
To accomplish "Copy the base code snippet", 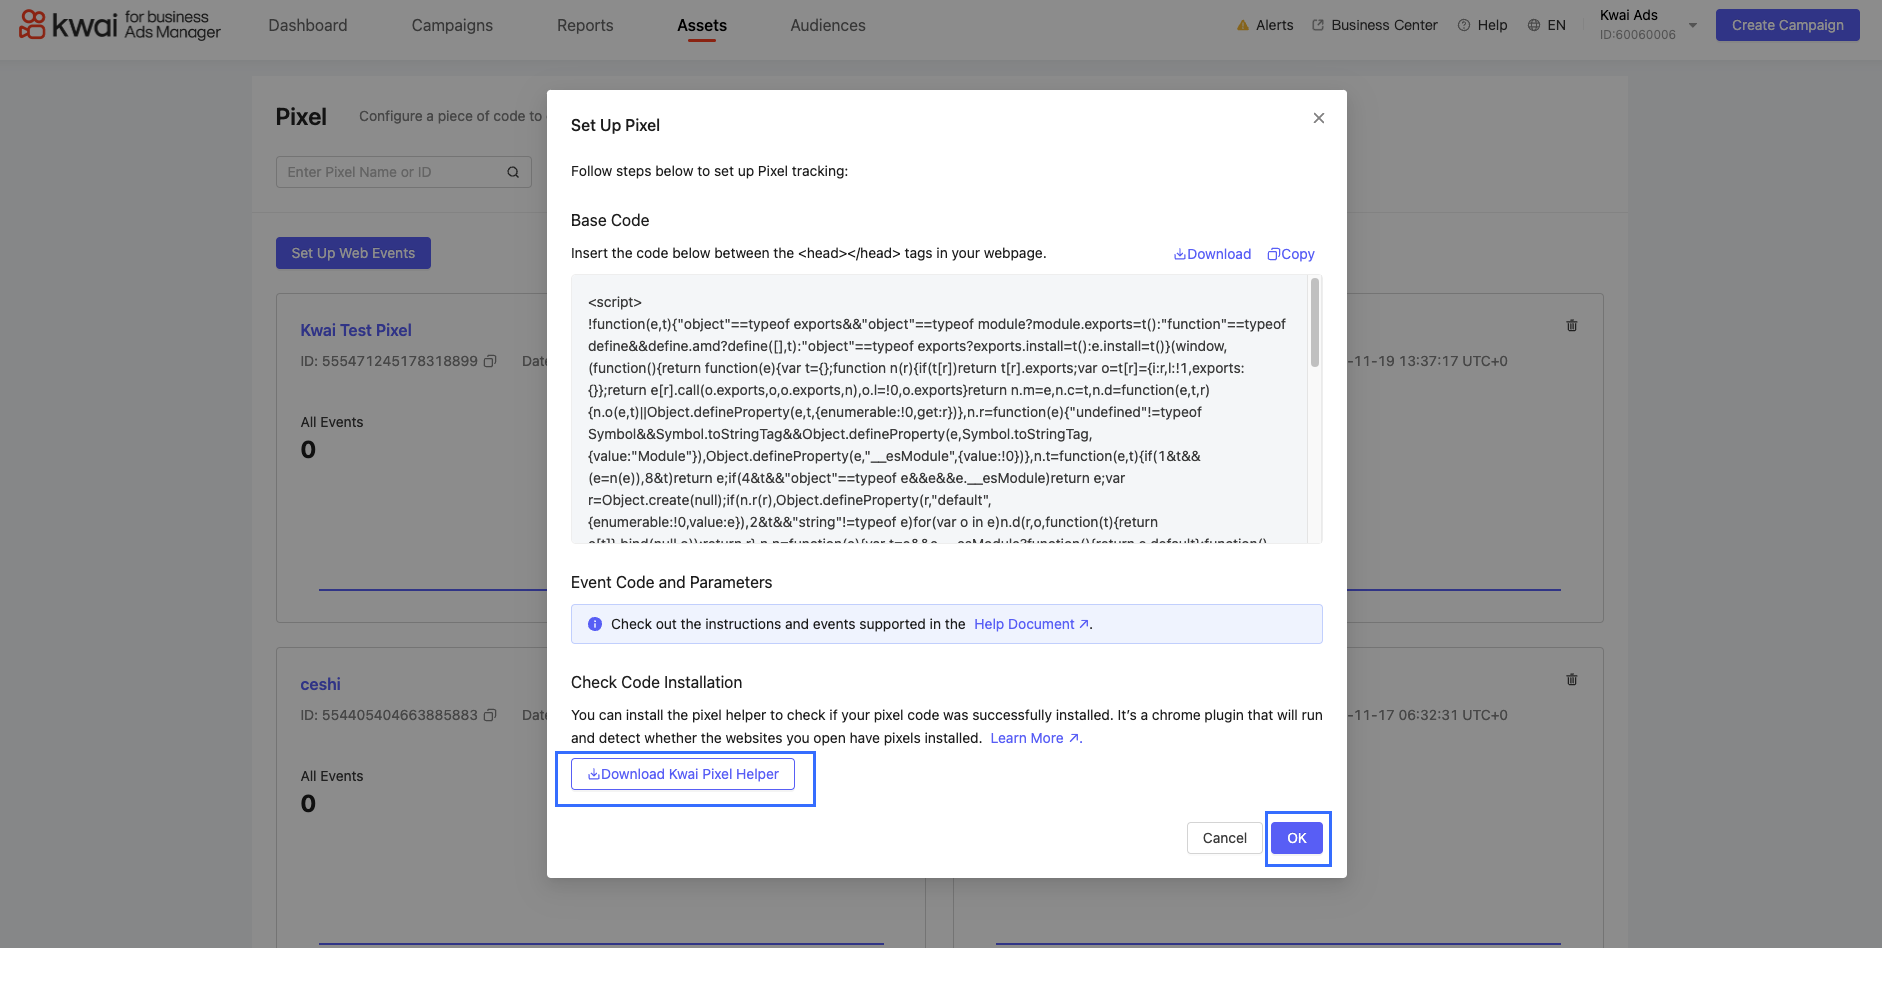I will (x=1291, y=254).
